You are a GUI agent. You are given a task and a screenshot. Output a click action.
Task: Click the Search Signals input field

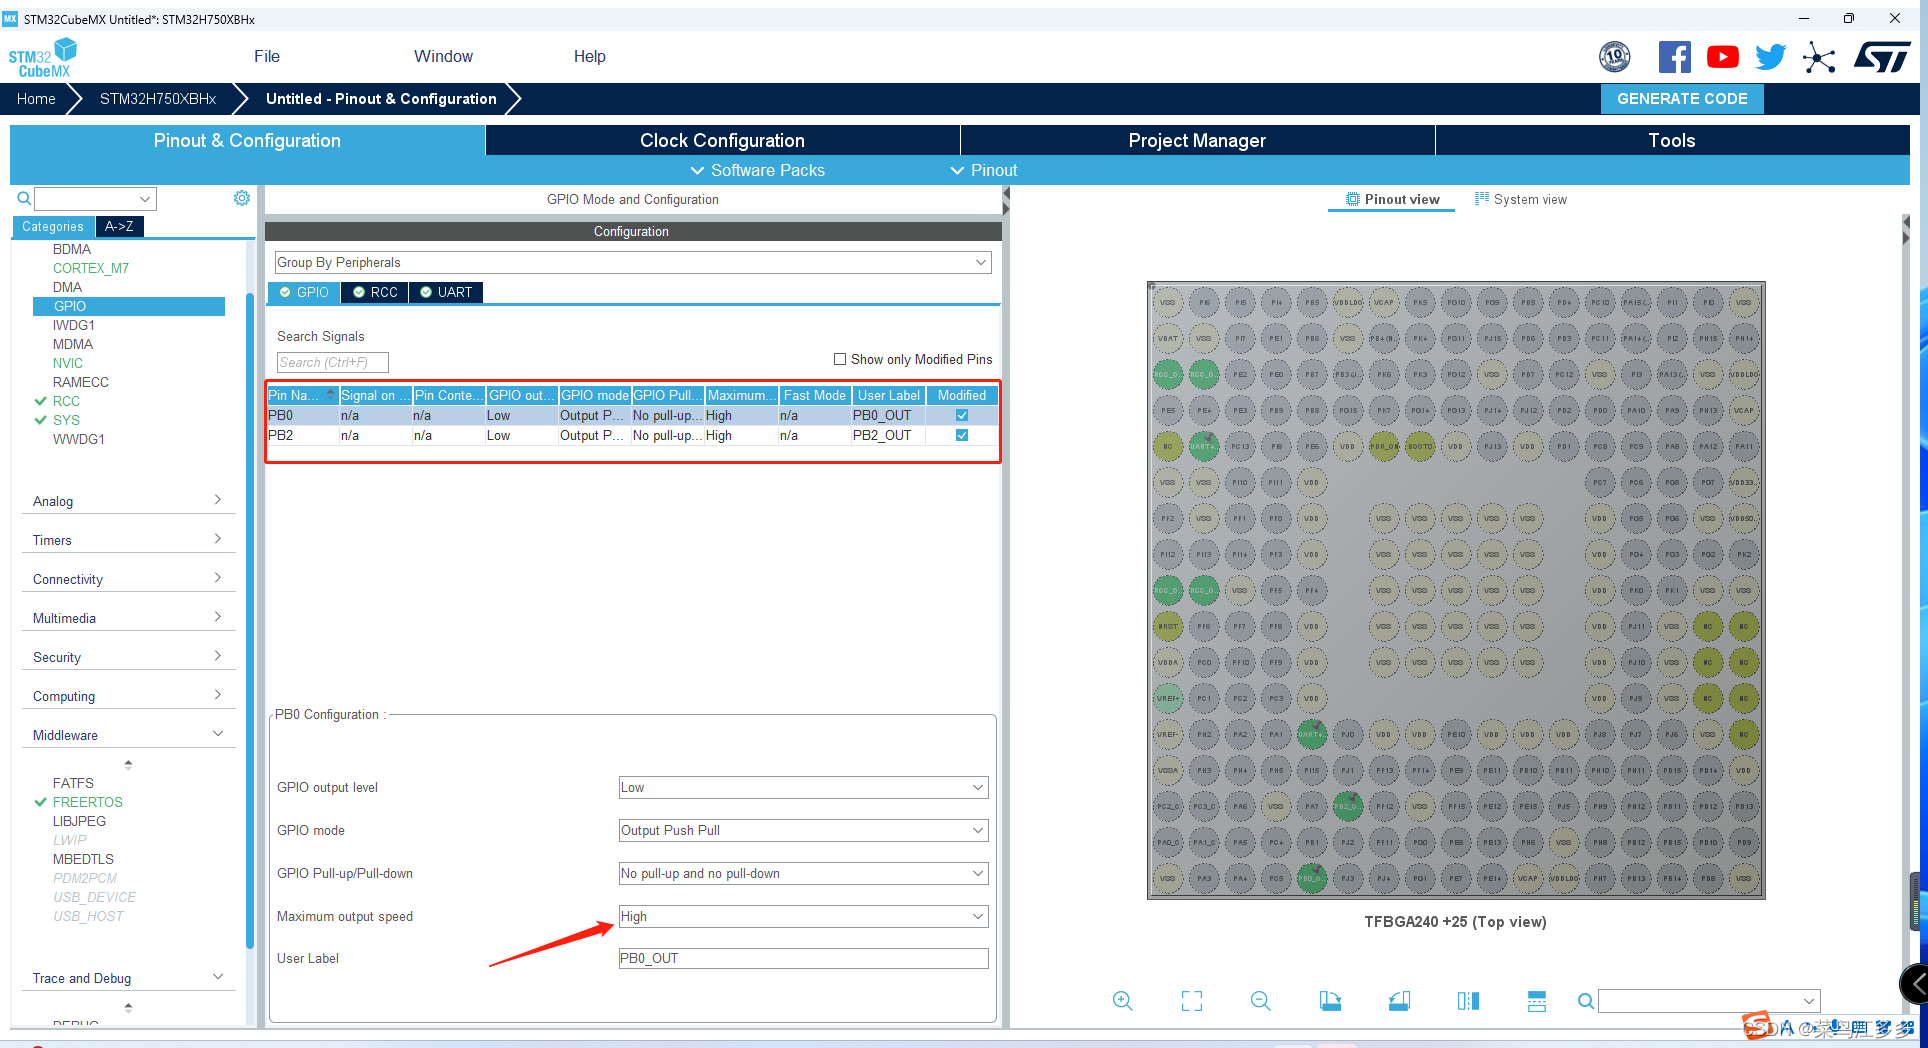point(332,362)
